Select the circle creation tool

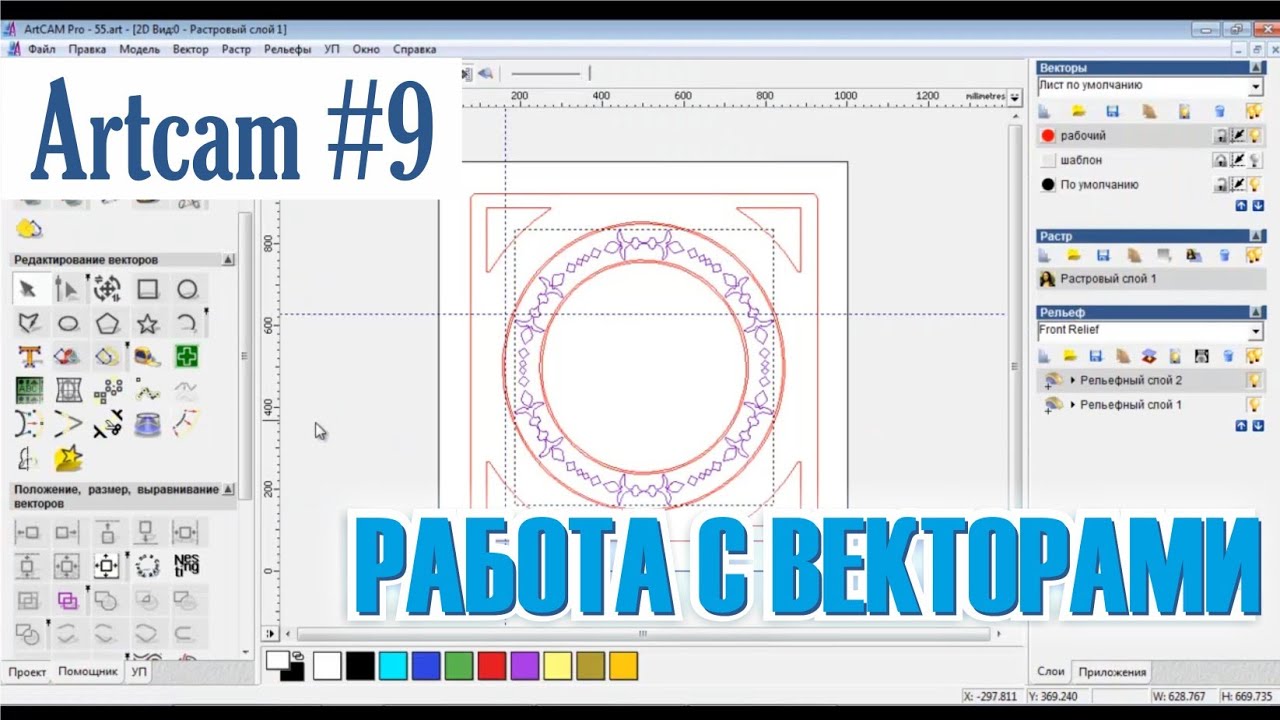[x=187, y=289]
